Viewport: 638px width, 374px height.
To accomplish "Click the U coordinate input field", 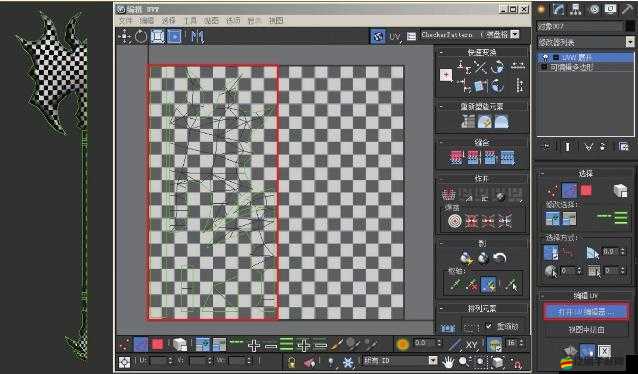I will 158,361.
